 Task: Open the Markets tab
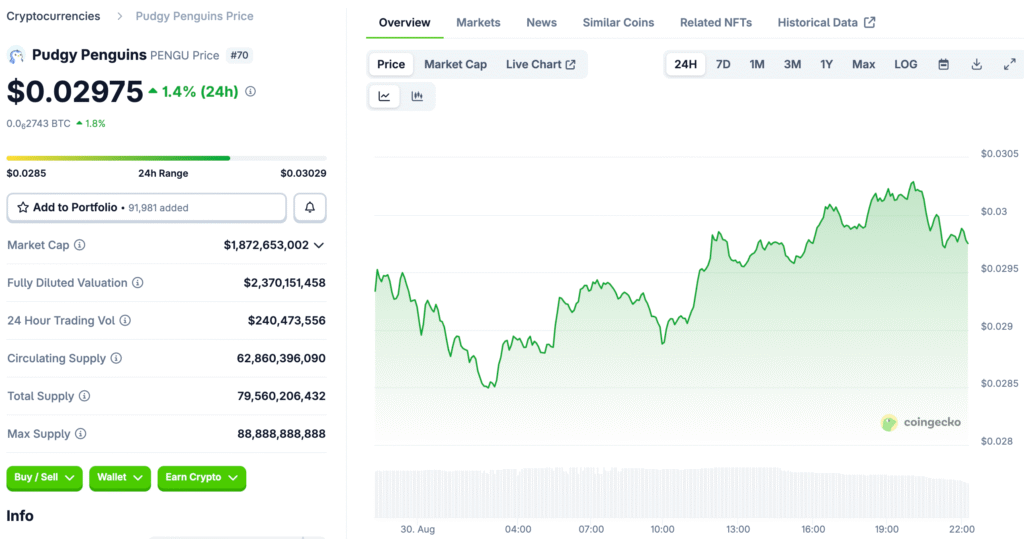pyautogui.click(x=478, y=22)
